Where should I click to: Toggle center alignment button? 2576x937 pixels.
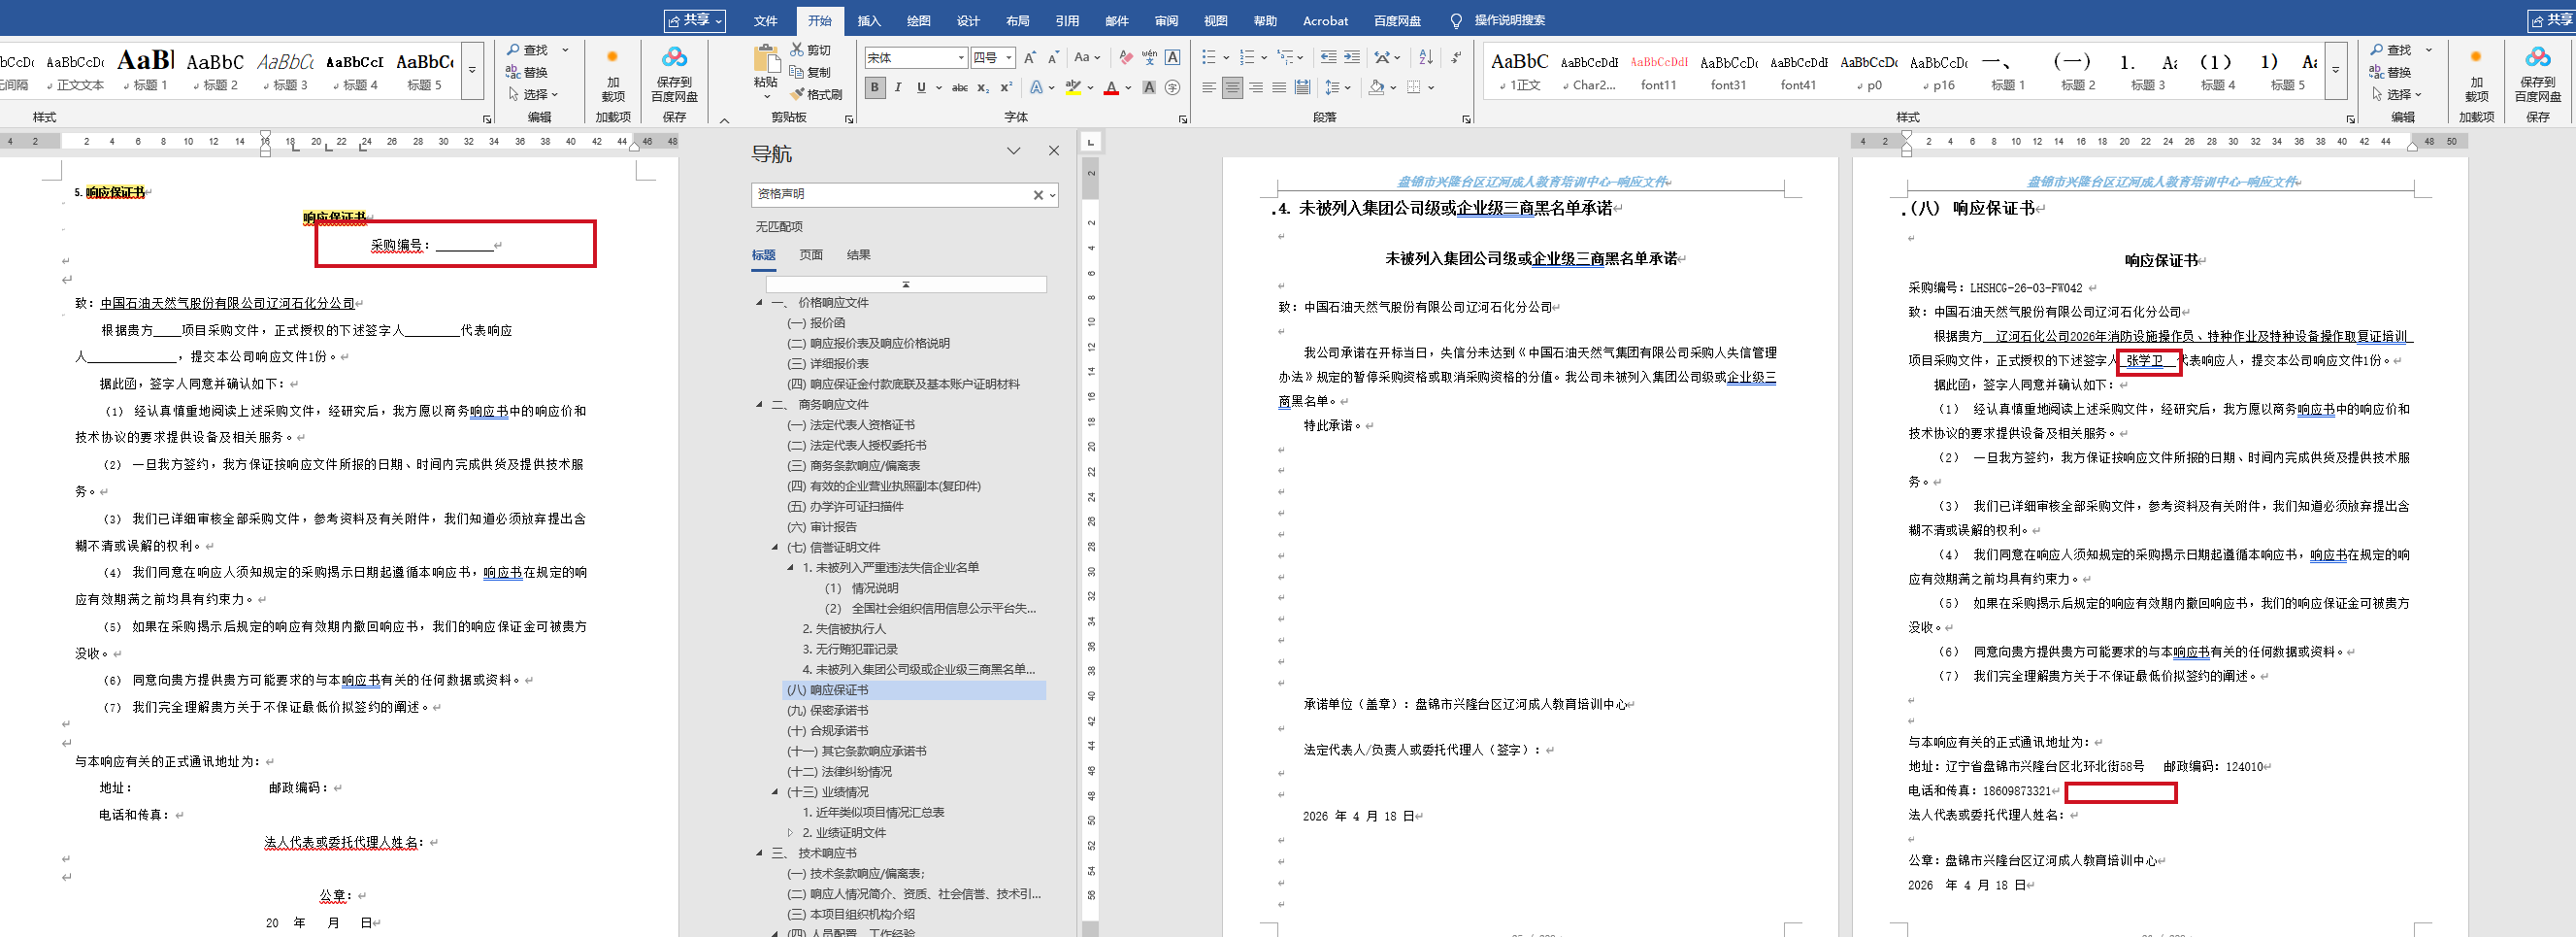pyautogui.click(x=1232, y=88)
